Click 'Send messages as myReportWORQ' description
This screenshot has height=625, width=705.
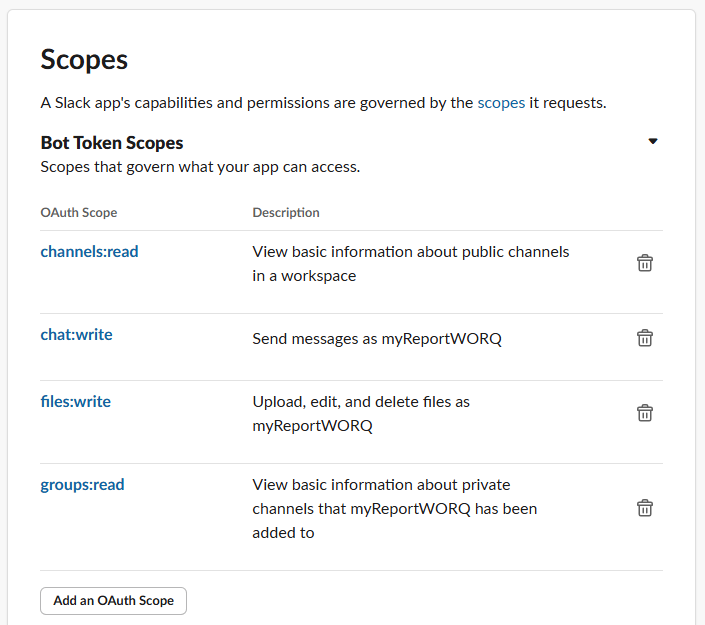click(x=377, y=339)
